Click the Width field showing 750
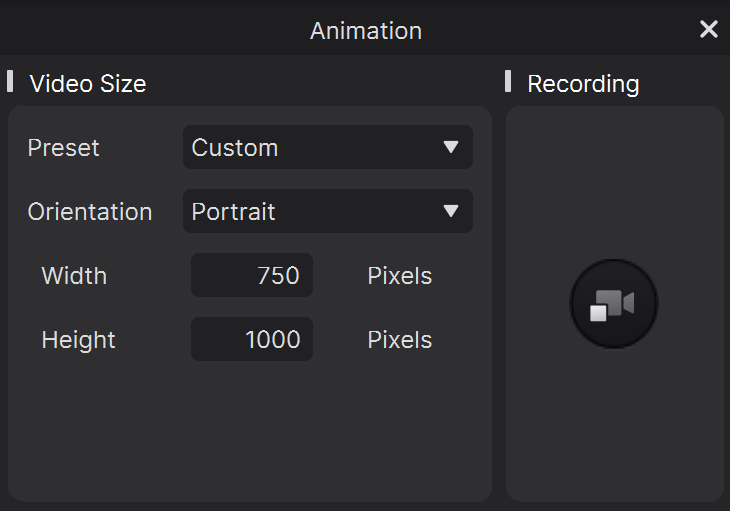This screenshot has height=511, width=730. [x=252, y=275]
